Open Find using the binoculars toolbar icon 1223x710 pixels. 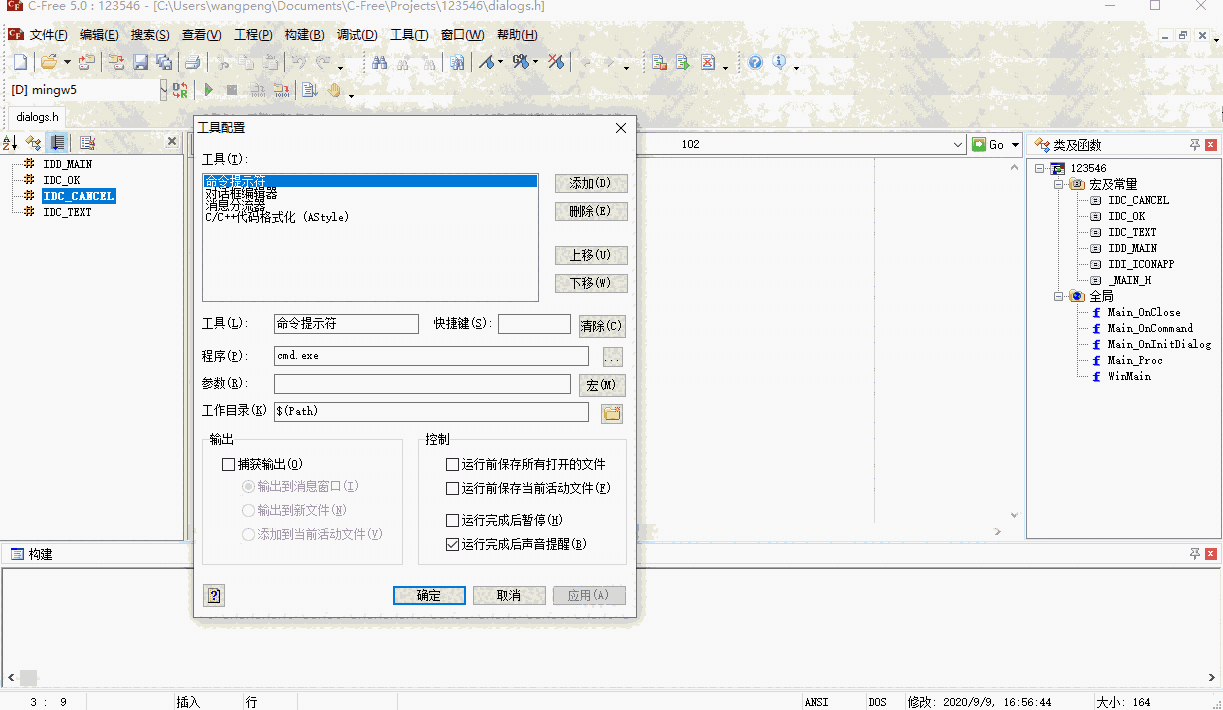tap(379, 61)
